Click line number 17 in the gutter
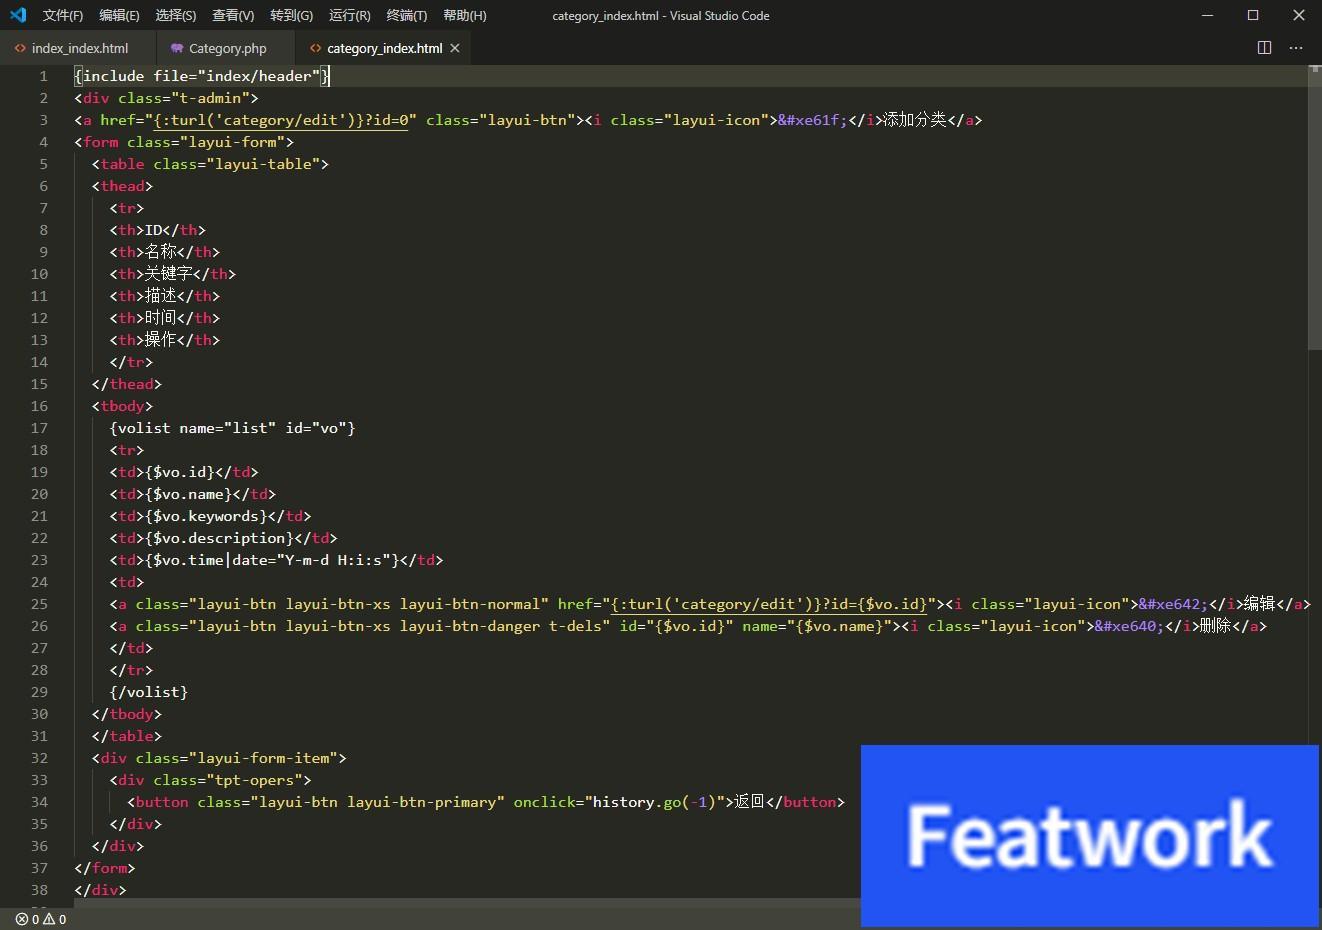The image size is (1322, 930). tap(39, 428)
